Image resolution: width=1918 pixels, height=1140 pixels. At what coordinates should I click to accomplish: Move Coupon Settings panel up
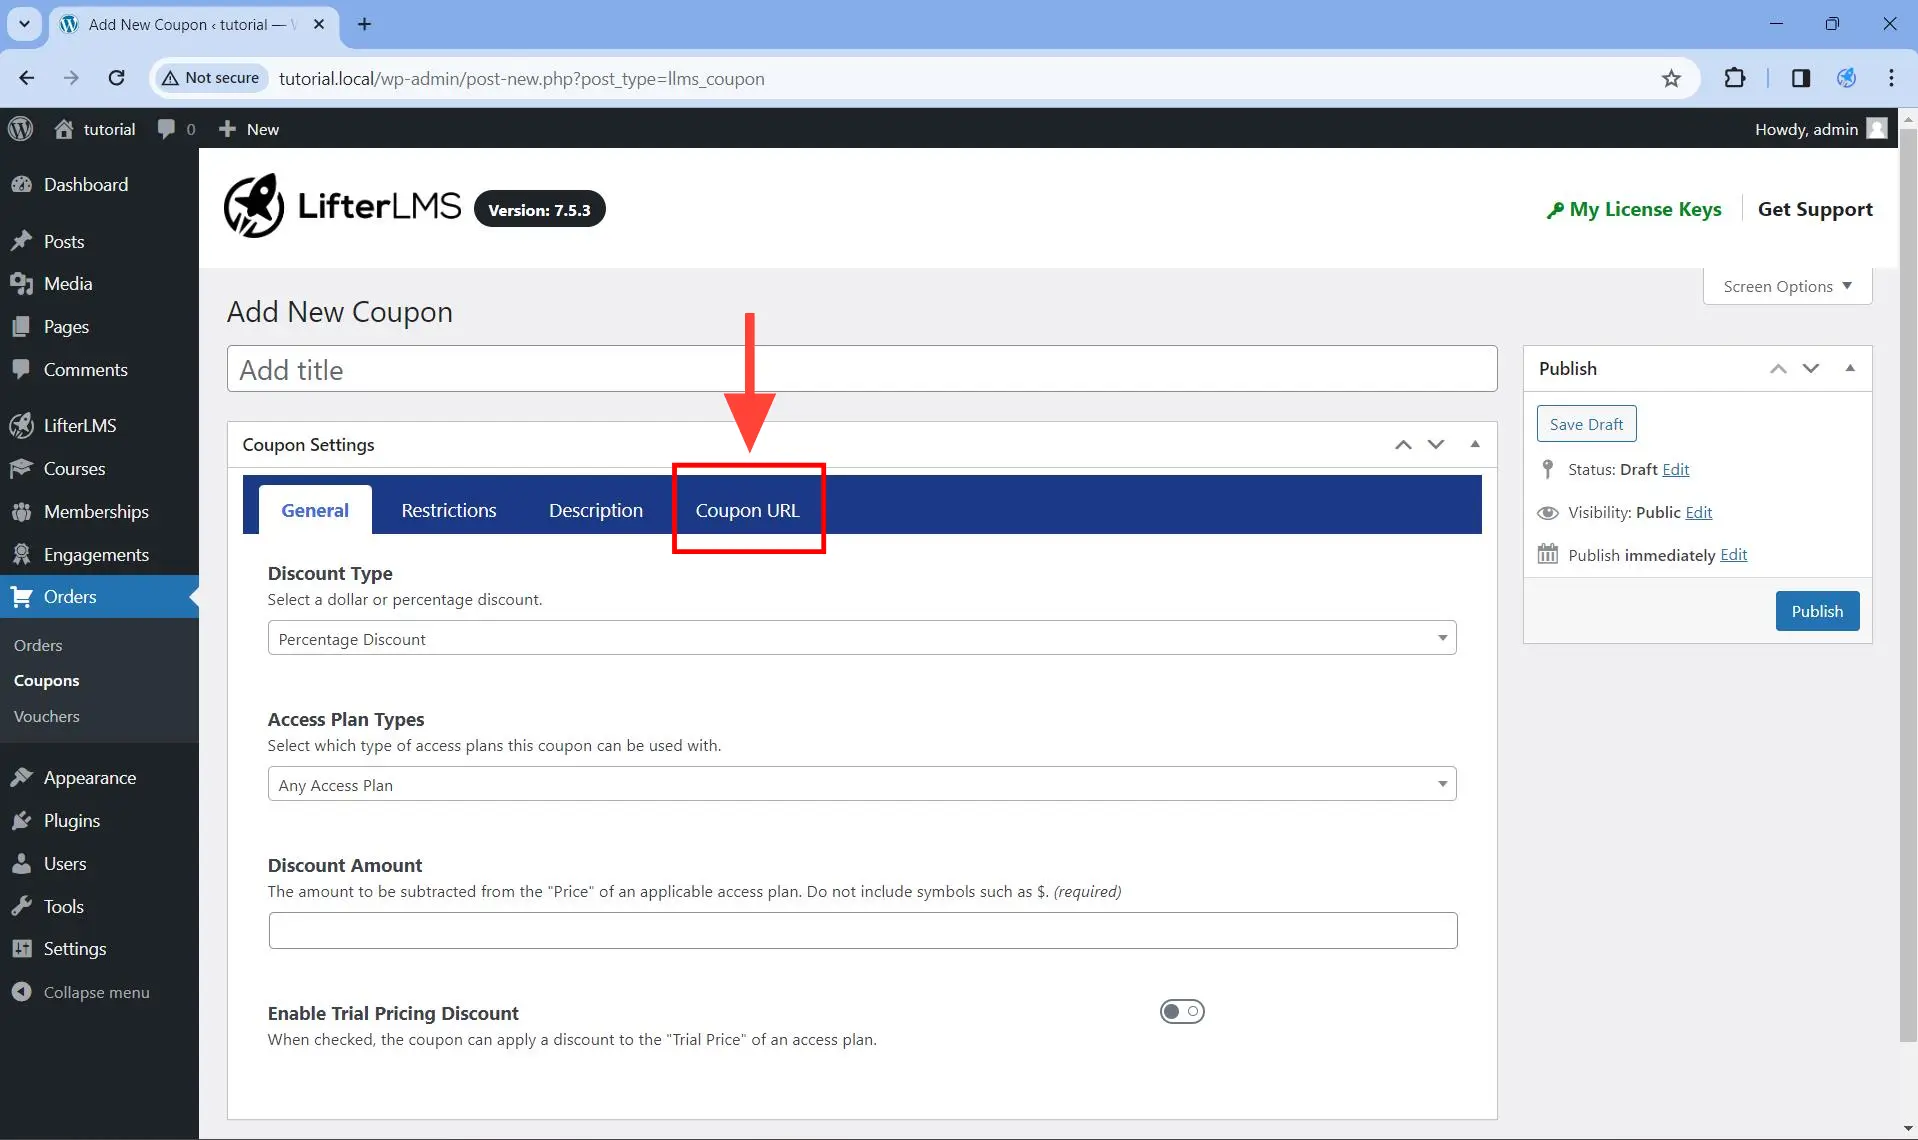pyautogui.click(x=1403, y=445)
